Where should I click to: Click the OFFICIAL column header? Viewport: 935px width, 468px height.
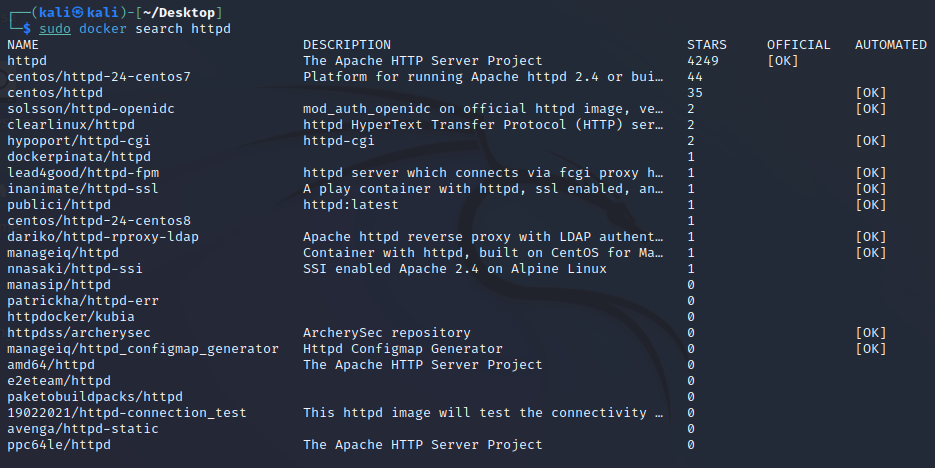[798, 45]
